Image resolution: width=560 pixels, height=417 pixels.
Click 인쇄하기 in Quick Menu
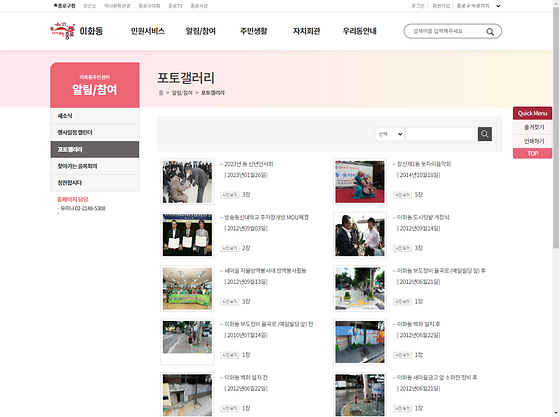click(x=532, y=141)
